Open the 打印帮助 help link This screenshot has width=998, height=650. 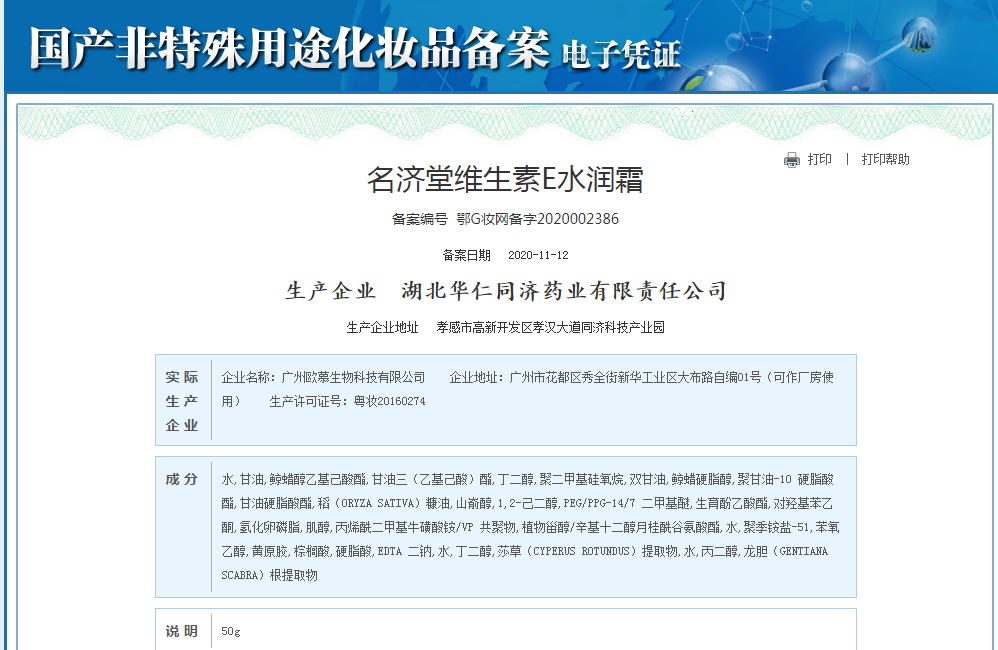click(885, 159)
